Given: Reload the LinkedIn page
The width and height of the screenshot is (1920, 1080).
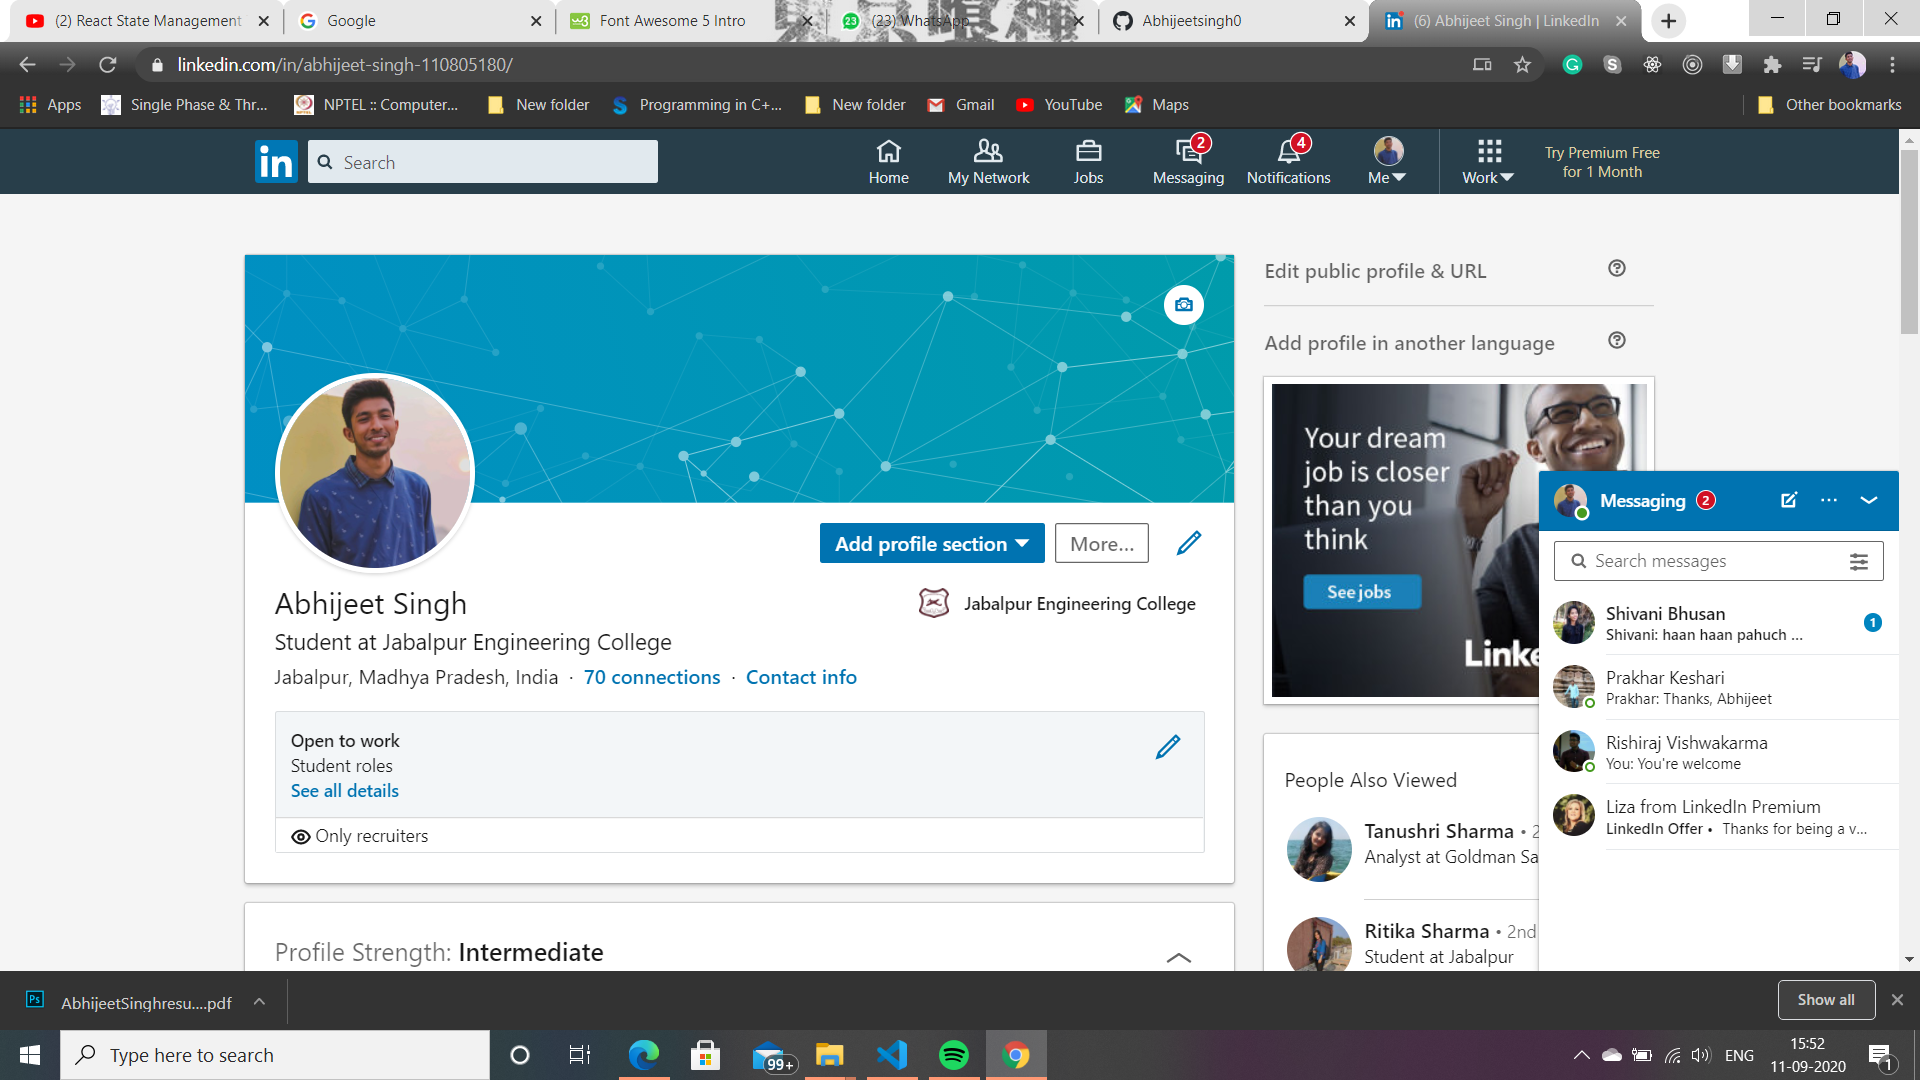Looking at the screenshot, I should [108, 65].
